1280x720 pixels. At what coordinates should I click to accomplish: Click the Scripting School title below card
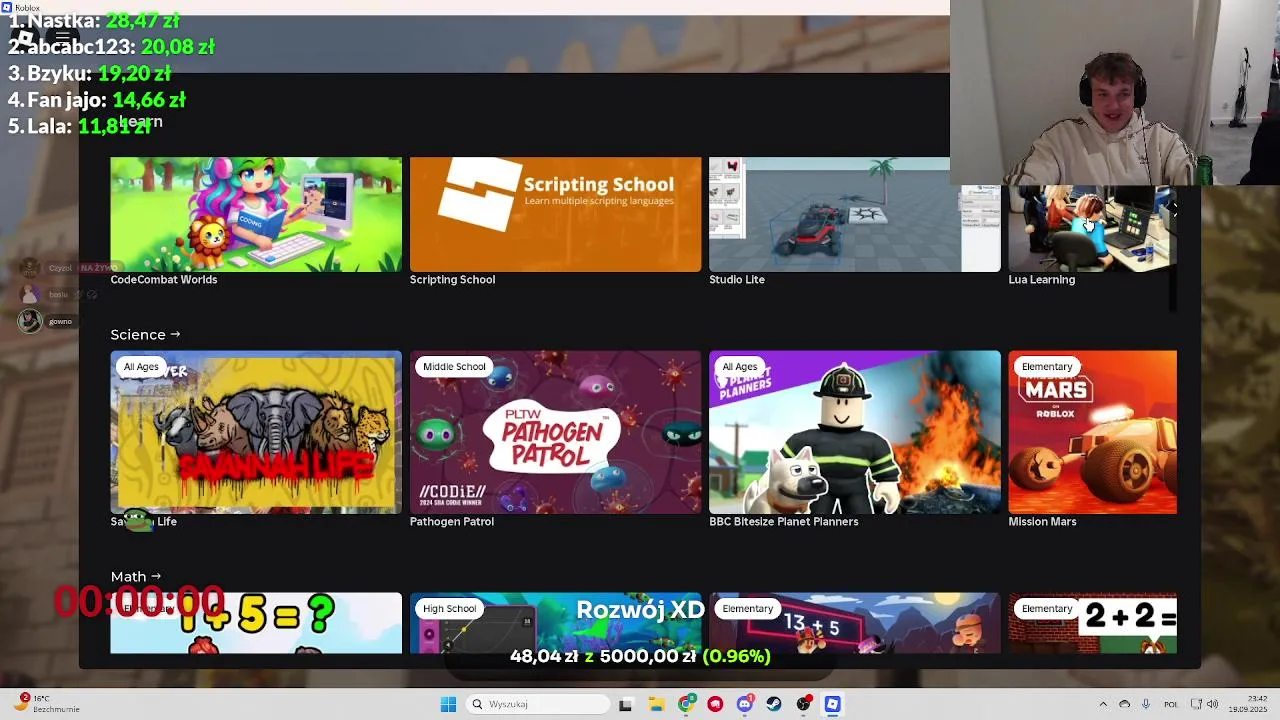pyautogui.click(x=452, y=280)
